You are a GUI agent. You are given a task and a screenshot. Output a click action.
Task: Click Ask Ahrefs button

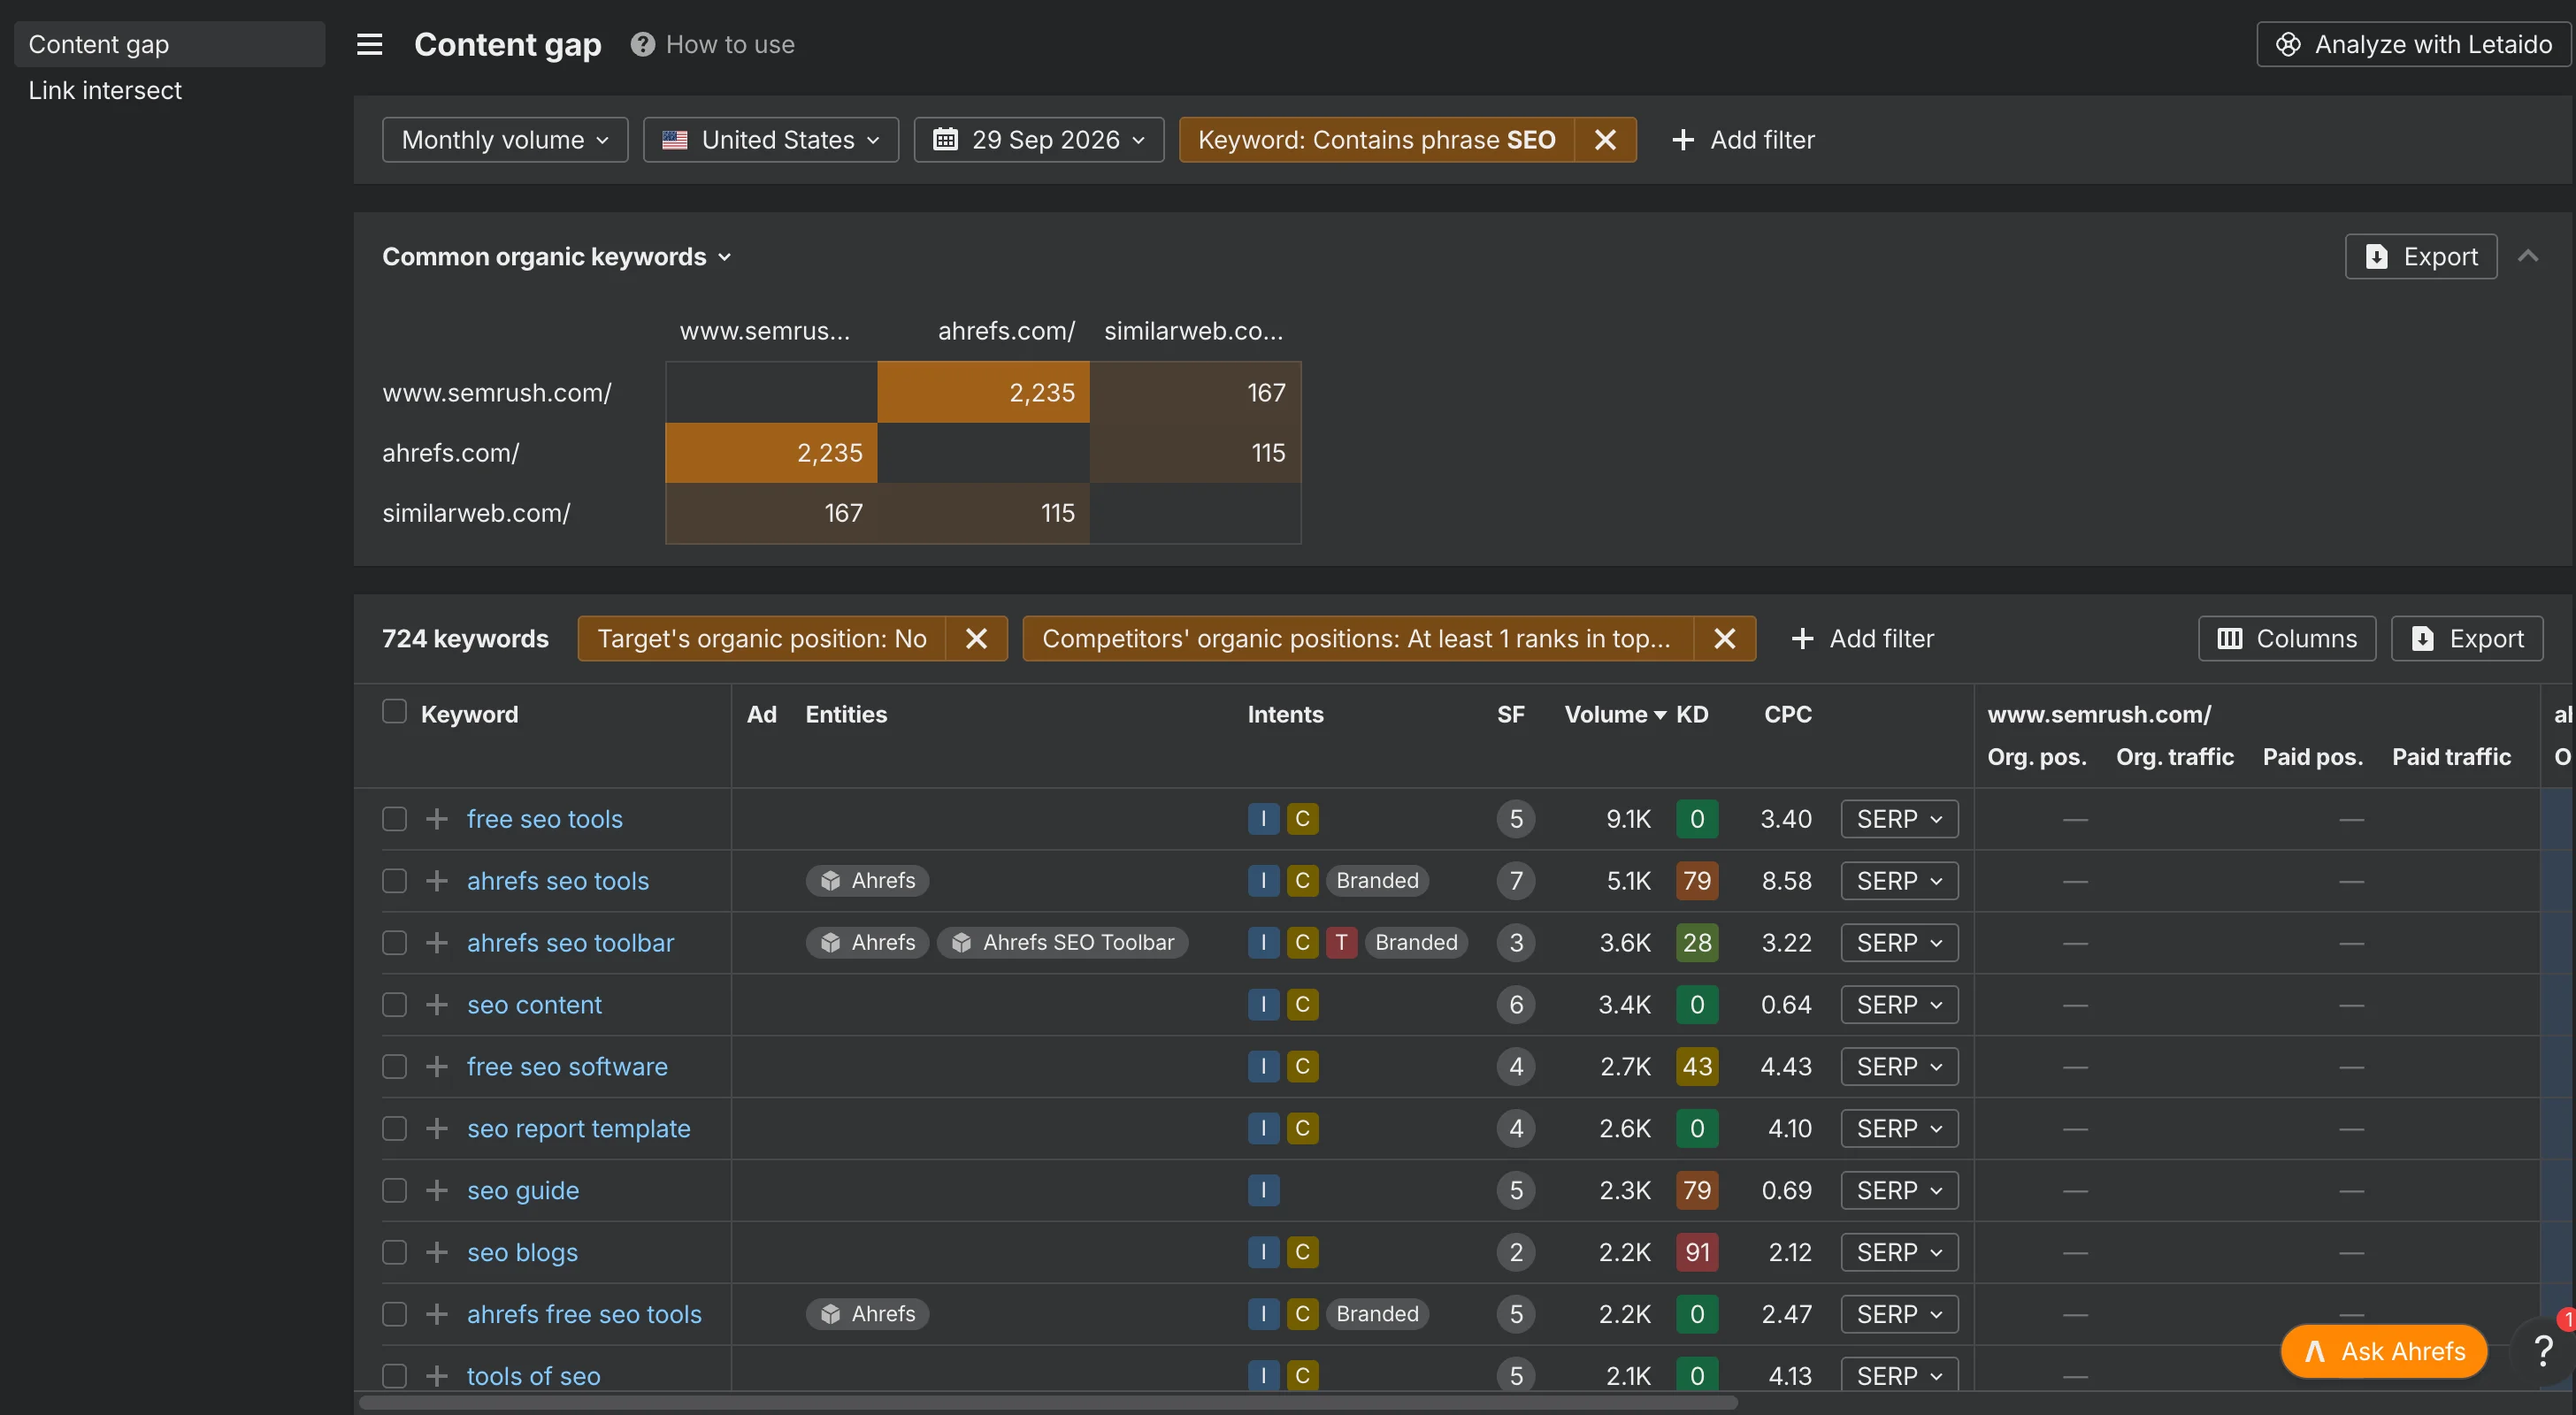click(x=2383, y=1351)
